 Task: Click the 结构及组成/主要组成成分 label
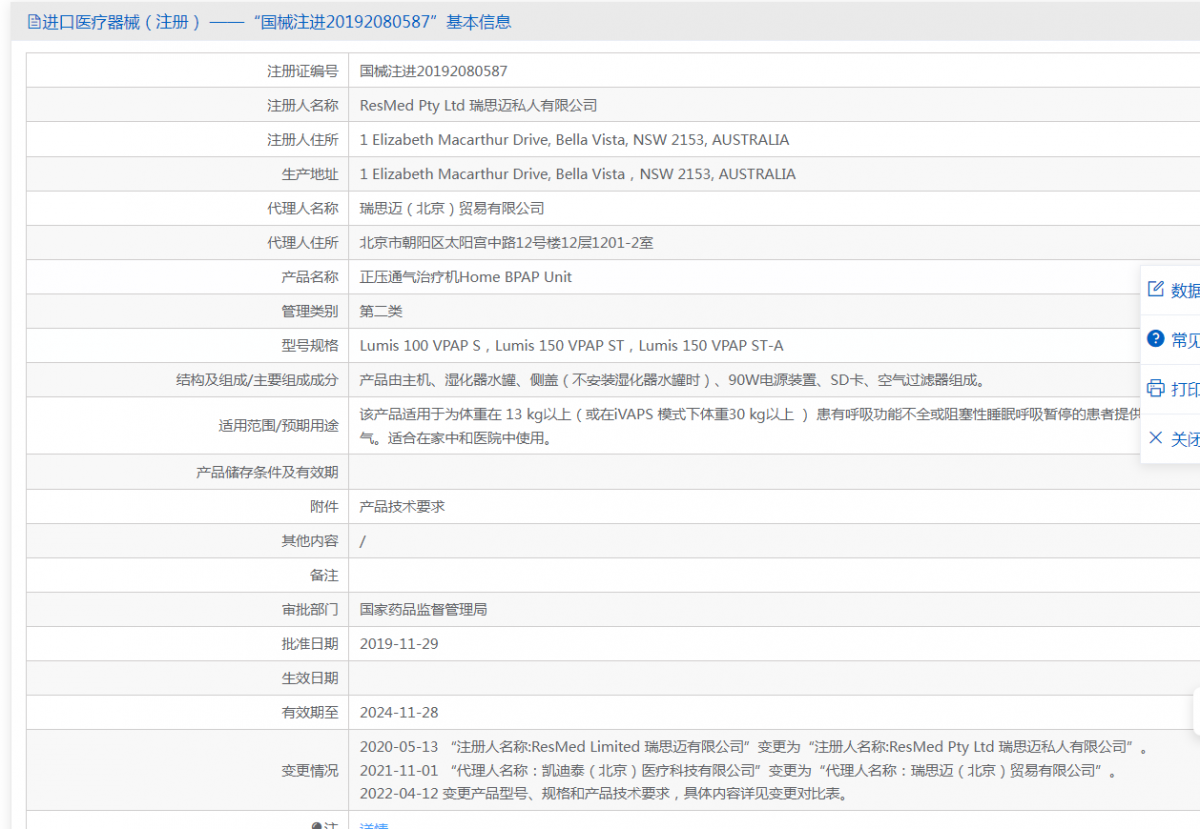(x=257, y=380)
